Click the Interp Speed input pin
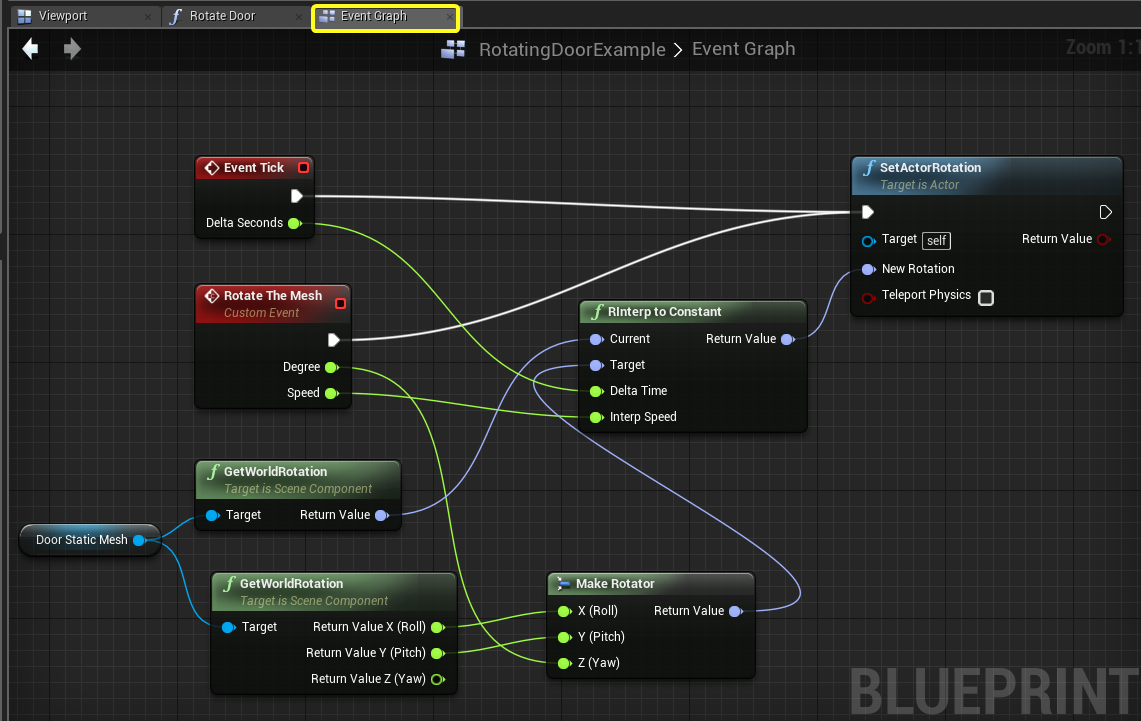1141x721 pixels. click(x=596, y=417)
